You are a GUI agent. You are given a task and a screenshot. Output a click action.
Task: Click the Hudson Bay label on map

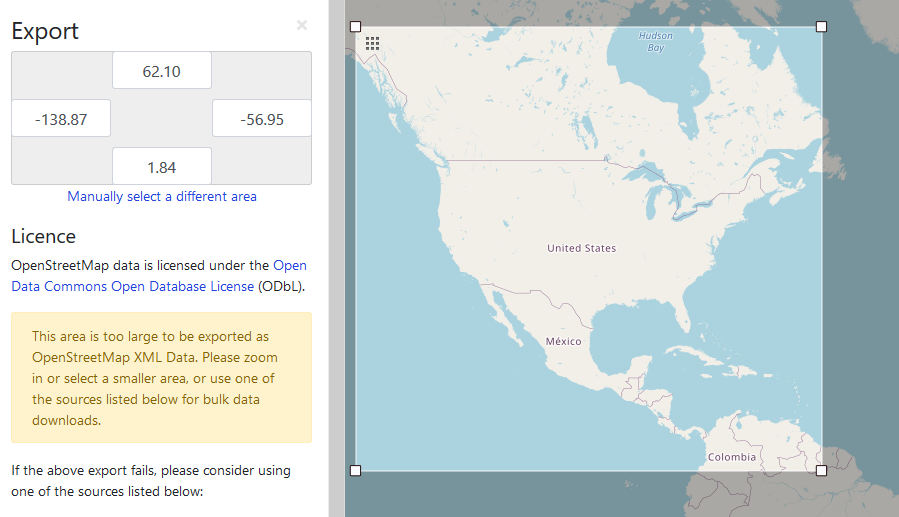point(656,42)
